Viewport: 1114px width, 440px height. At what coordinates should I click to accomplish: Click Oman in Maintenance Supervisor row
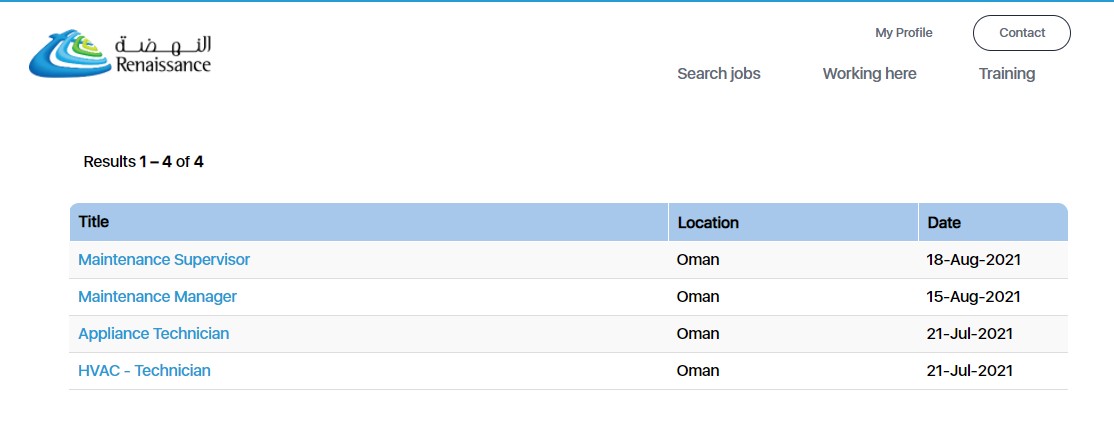698,259
